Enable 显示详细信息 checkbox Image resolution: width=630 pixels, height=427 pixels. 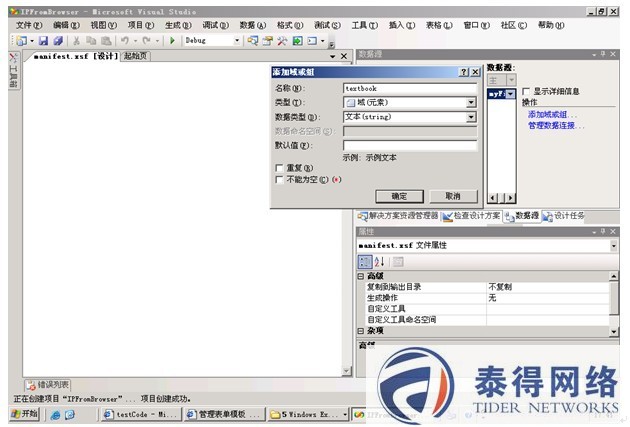click(526, 92)
